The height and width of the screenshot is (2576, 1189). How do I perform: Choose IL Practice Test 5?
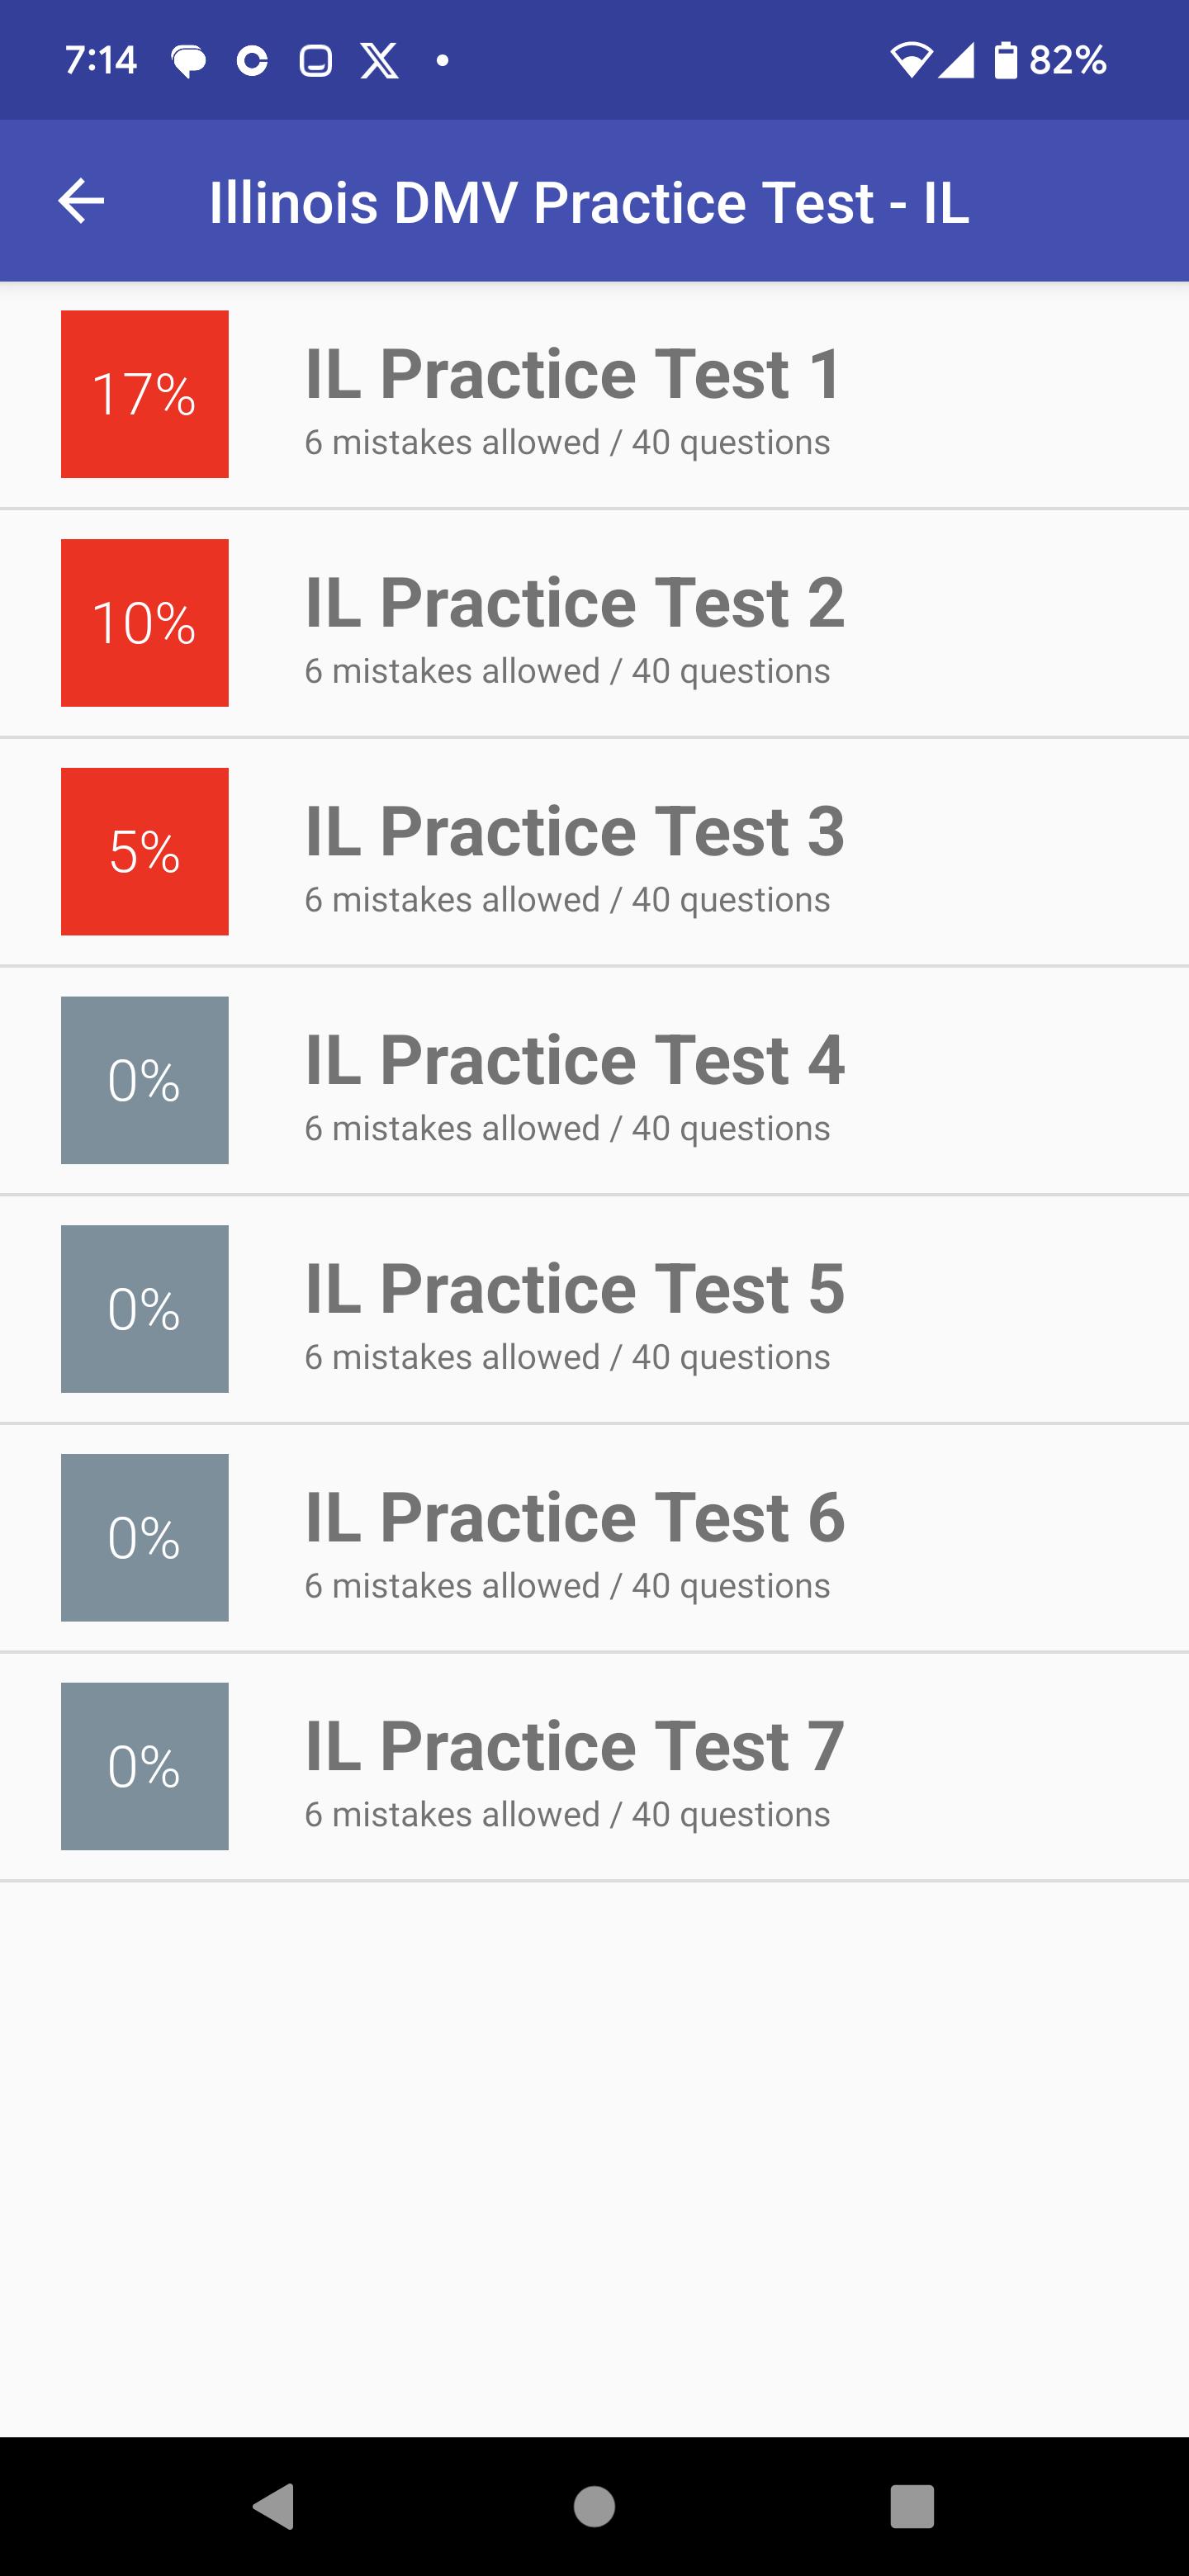tap(594, 1310)
